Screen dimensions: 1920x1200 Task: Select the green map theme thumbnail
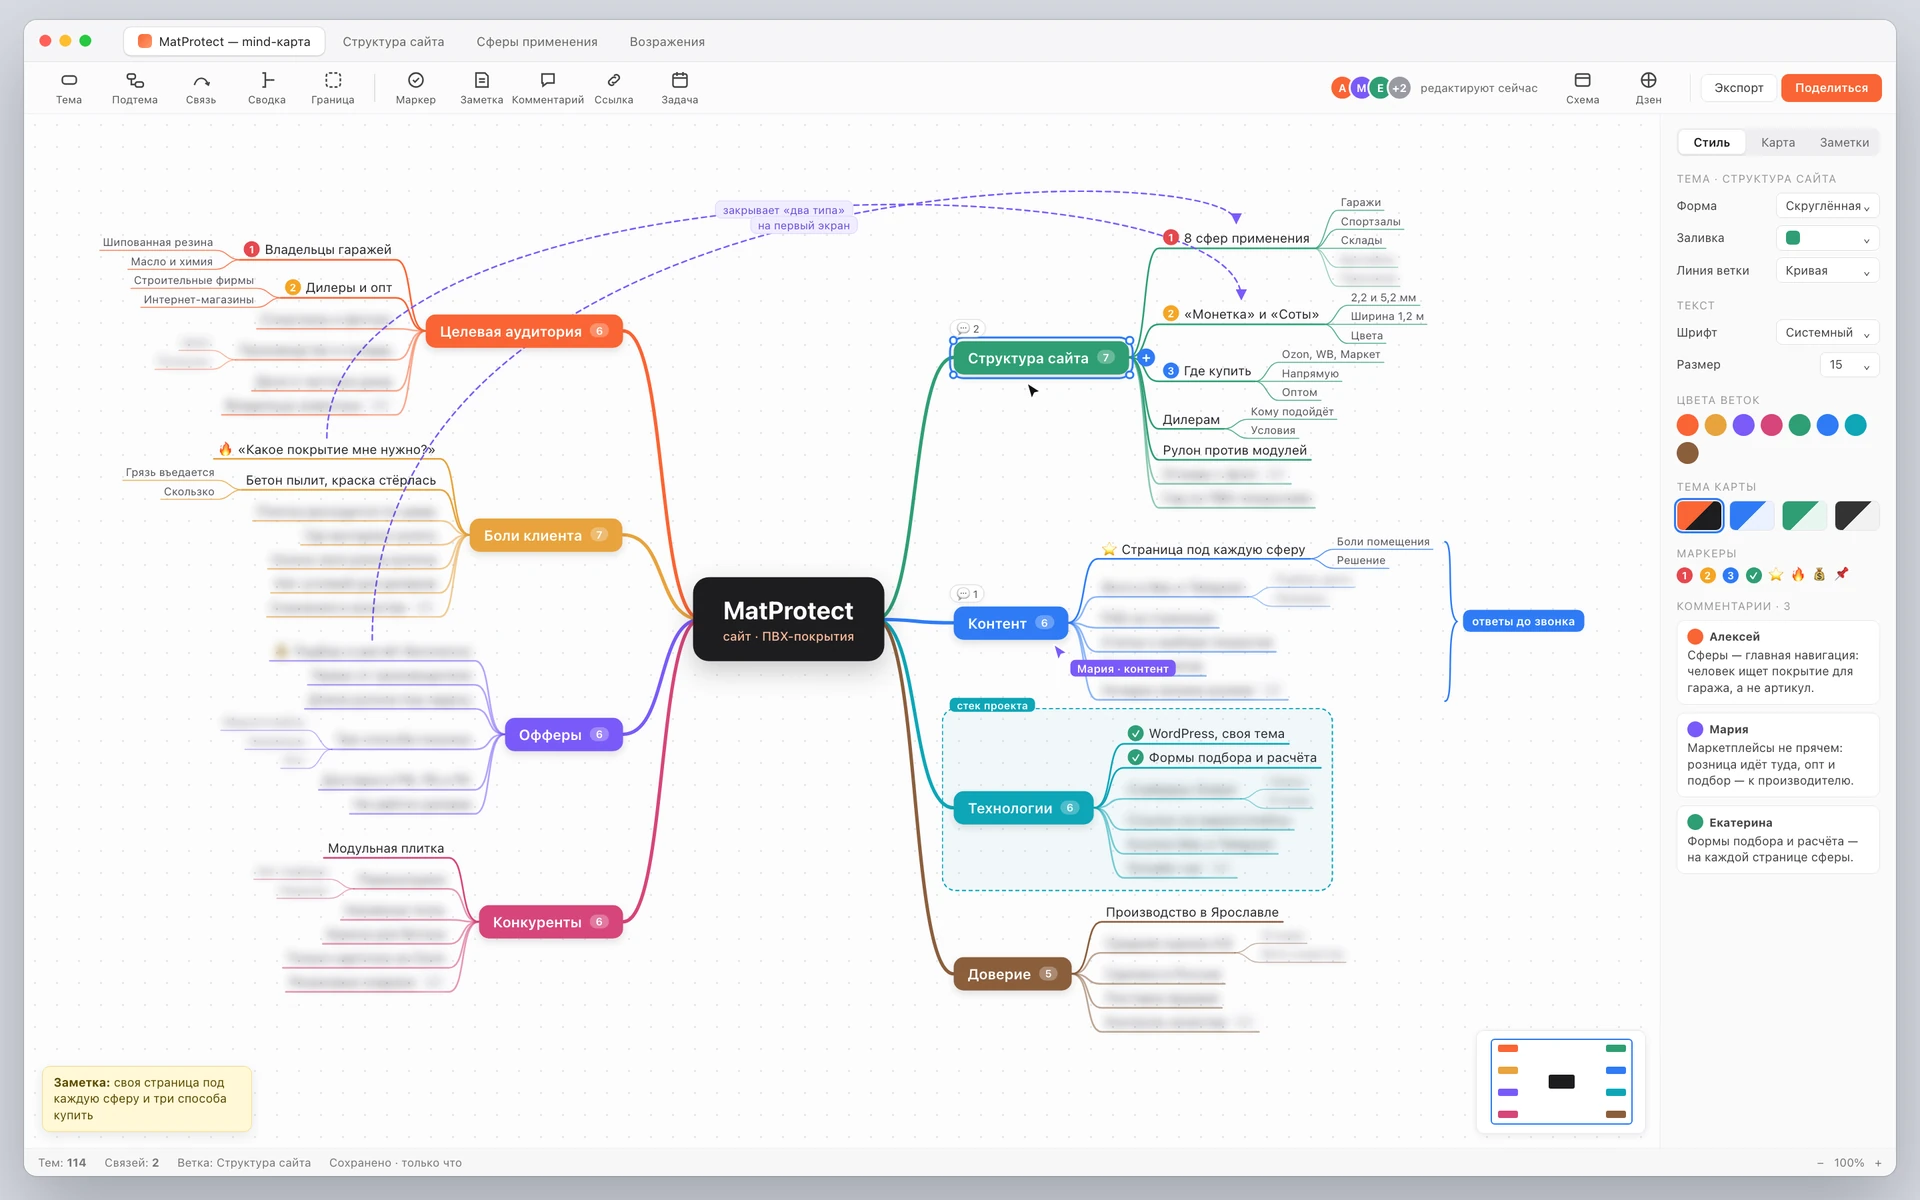pos(1805,516)
